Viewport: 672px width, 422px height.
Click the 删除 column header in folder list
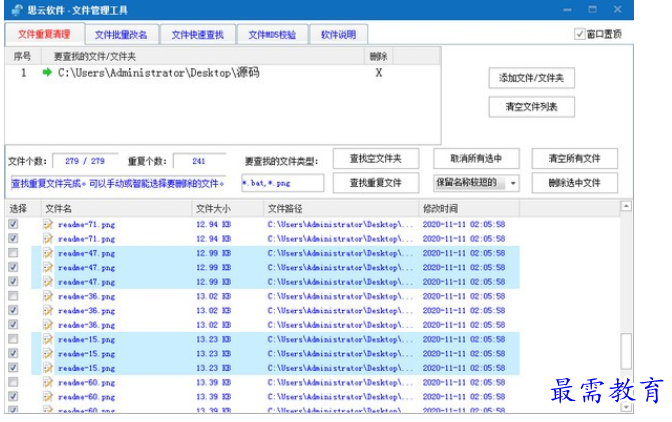pyautogui.click(x=378, y=56)
